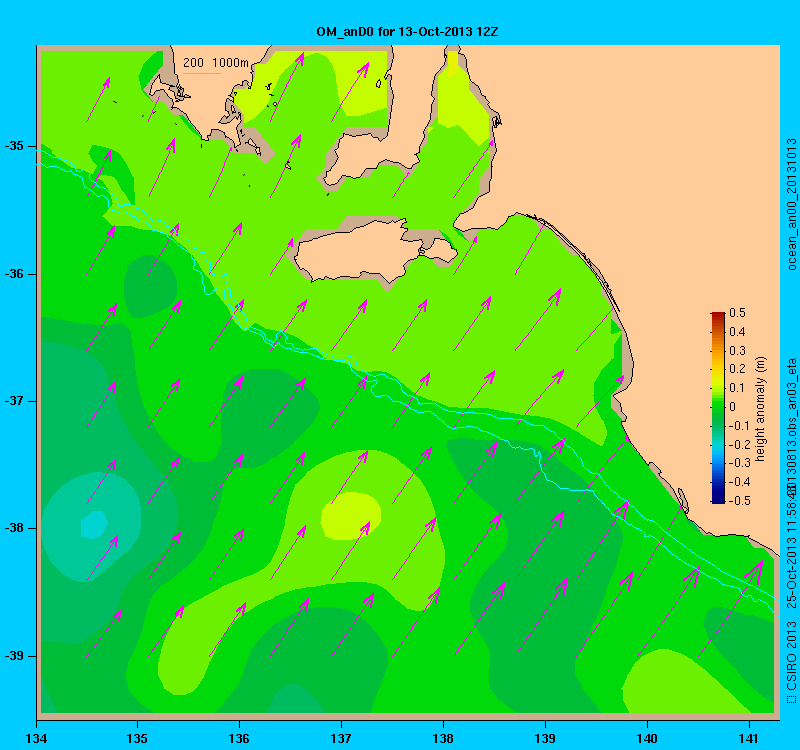Click the latitude -38 axis label
This screenshot has width=800, height=750.
tap(15, 528)
